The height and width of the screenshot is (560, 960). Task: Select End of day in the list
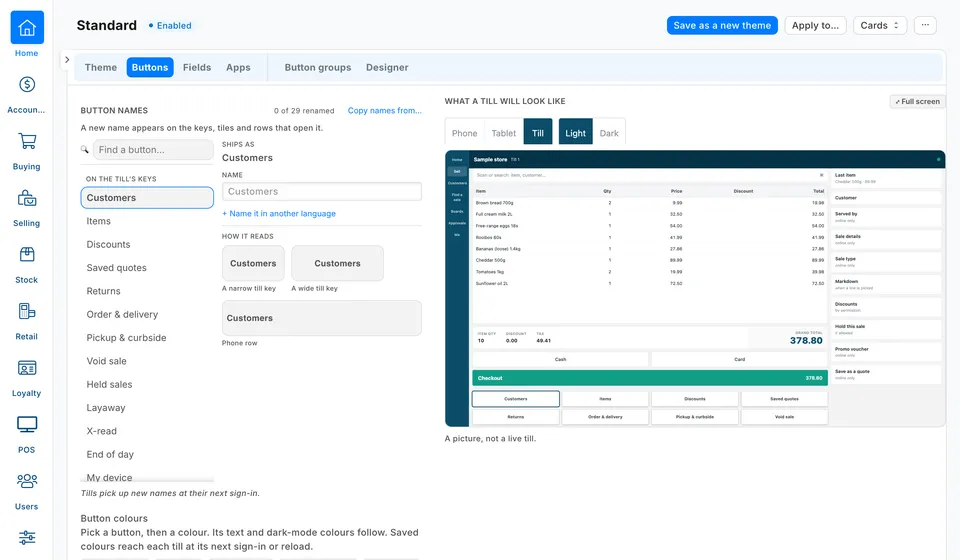[x=147, y=454]
